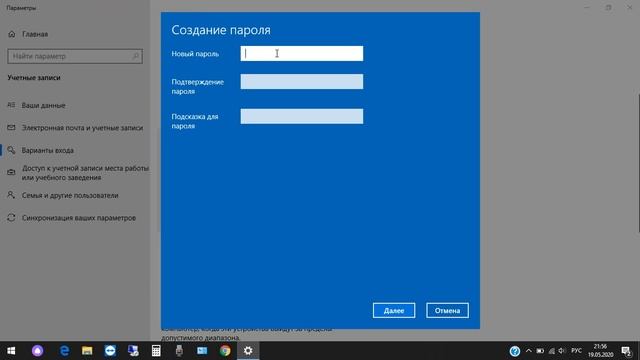
Task: Launch Google Chrome from the taskbar
Action: point(225,351)
